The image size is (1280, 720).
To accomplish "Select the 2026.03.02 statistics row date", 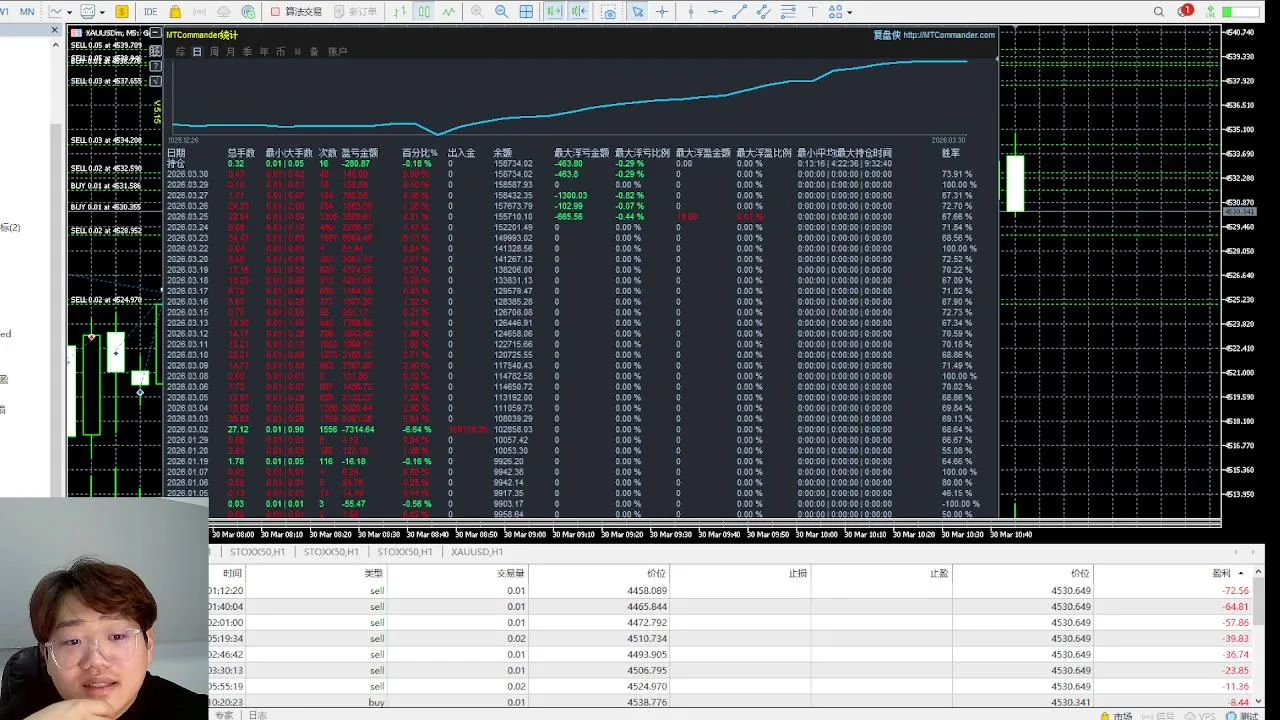I will (x=187, y=429).
